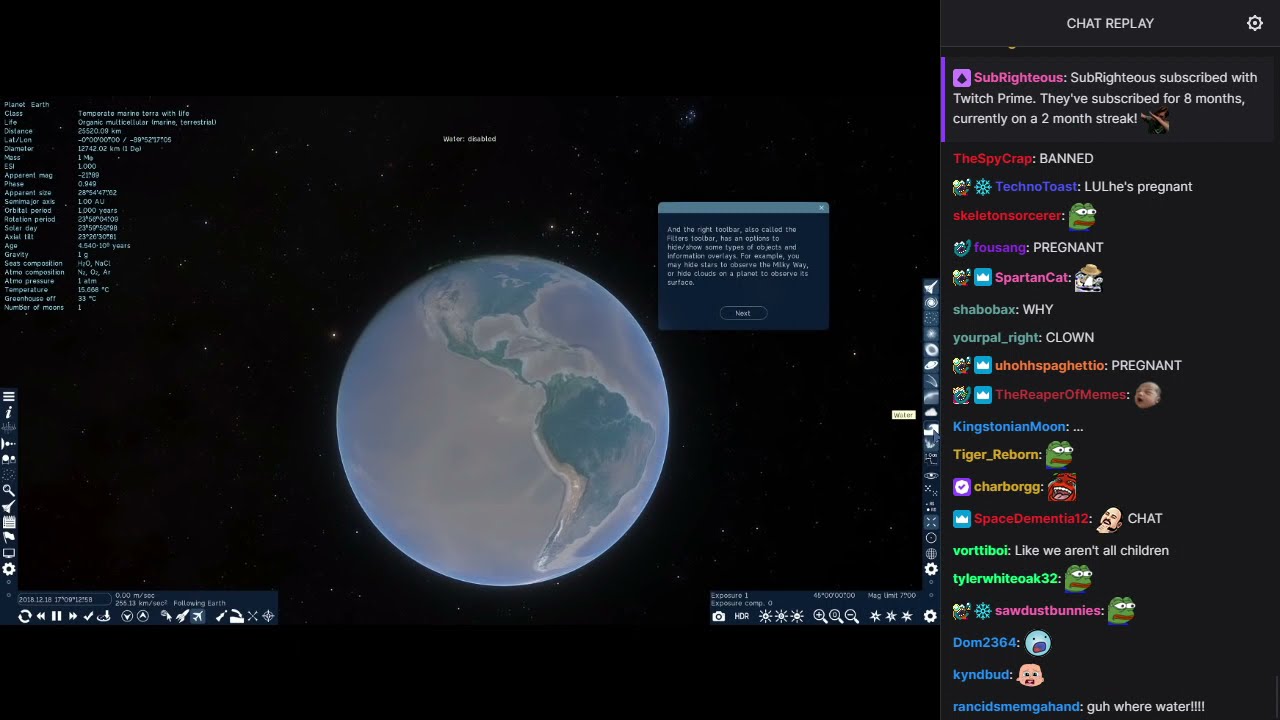
Task: Open settings gear in bottom-right toolbar
Action: pyautogui.click(x=930, y=616)
